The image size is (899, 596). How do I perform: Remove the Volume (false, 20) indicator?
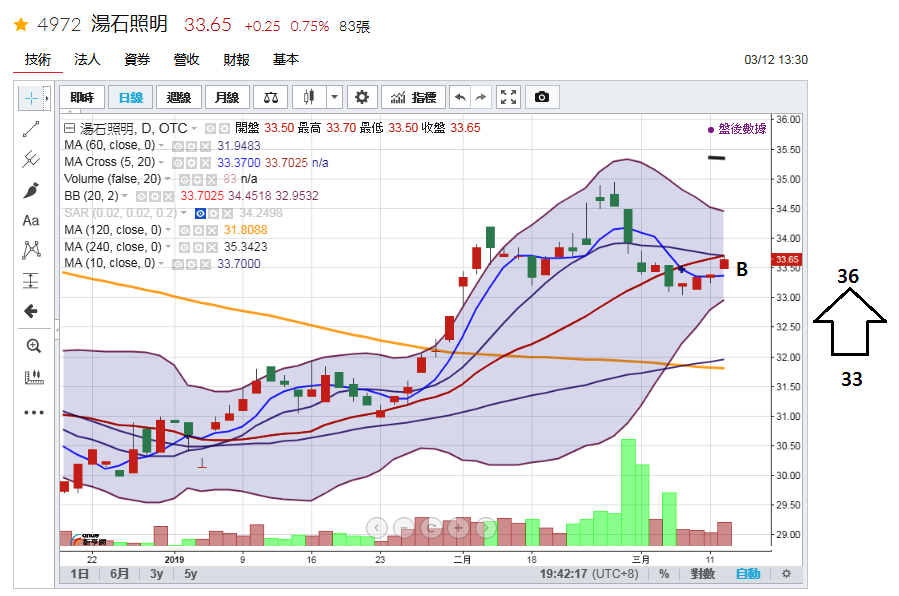pos(211,180)
